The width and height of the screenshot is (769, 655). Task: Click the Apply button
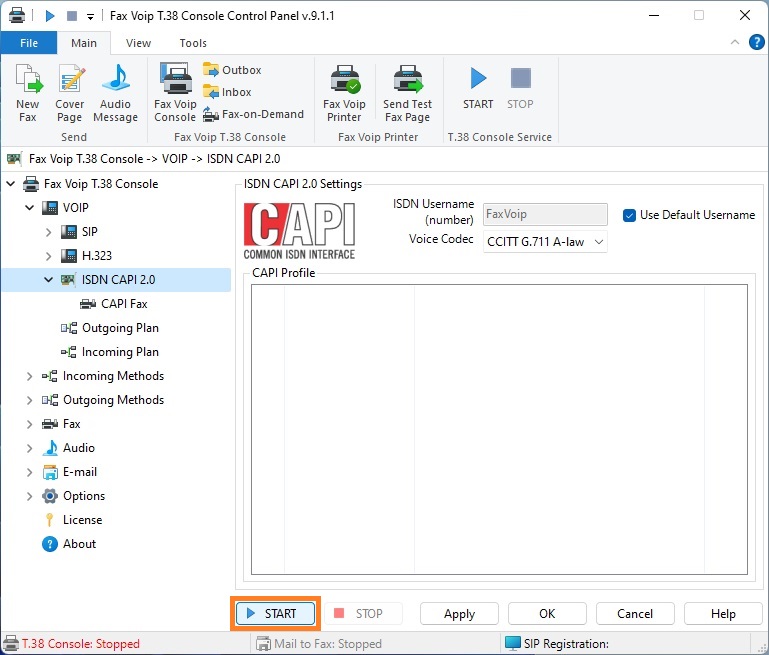point(459,614)
